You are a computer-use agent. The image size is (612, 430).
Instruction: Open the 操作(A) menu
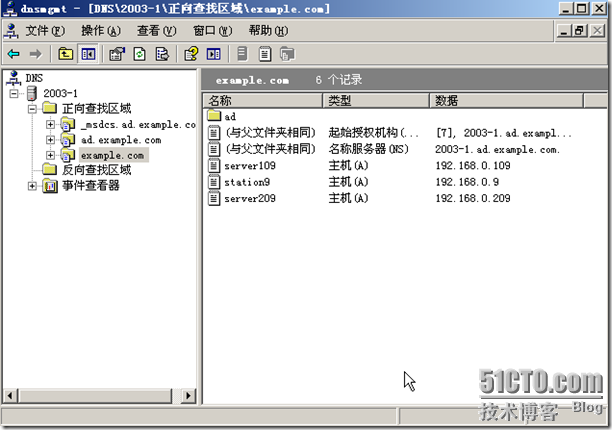[101, 31]
